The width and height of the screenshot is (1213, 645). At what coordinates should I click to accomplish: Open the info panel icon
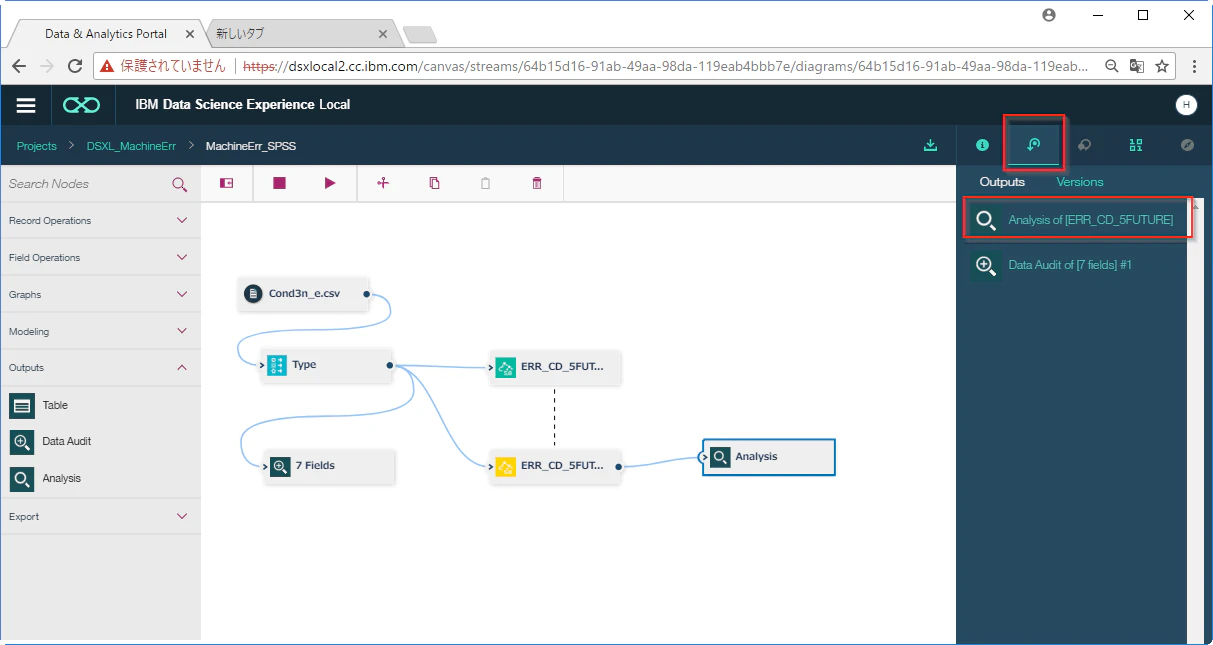coord(982,145)
